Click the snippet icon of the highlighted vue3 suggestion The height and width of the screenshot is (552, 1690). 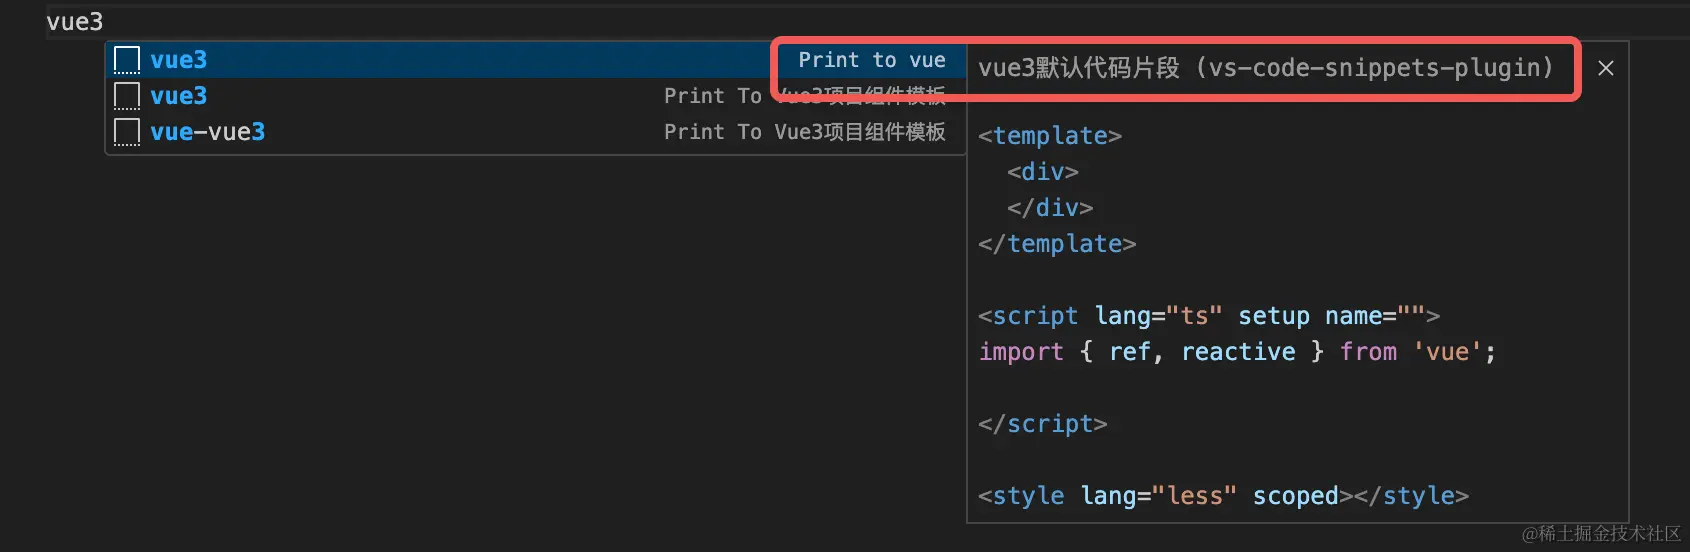tap(127, 60)
